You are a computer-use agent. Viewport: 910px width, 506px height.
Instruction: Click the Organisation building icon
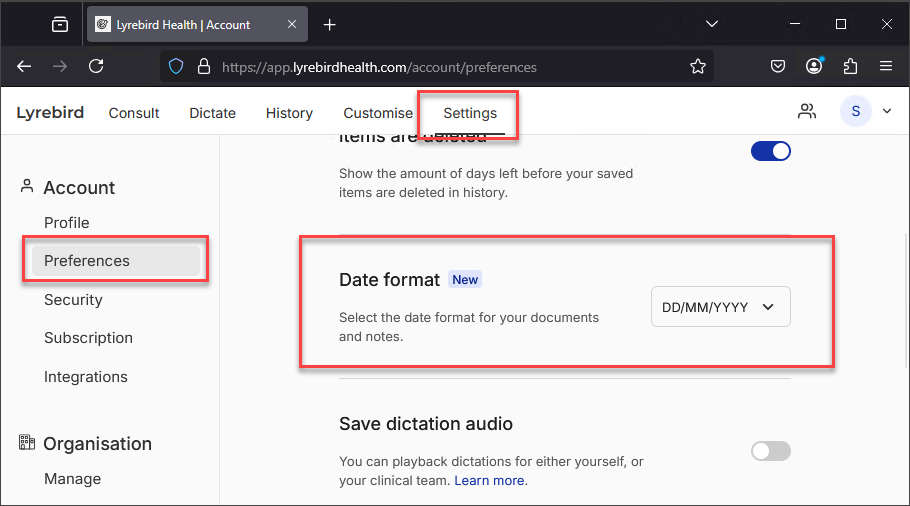tap(27, 442)
